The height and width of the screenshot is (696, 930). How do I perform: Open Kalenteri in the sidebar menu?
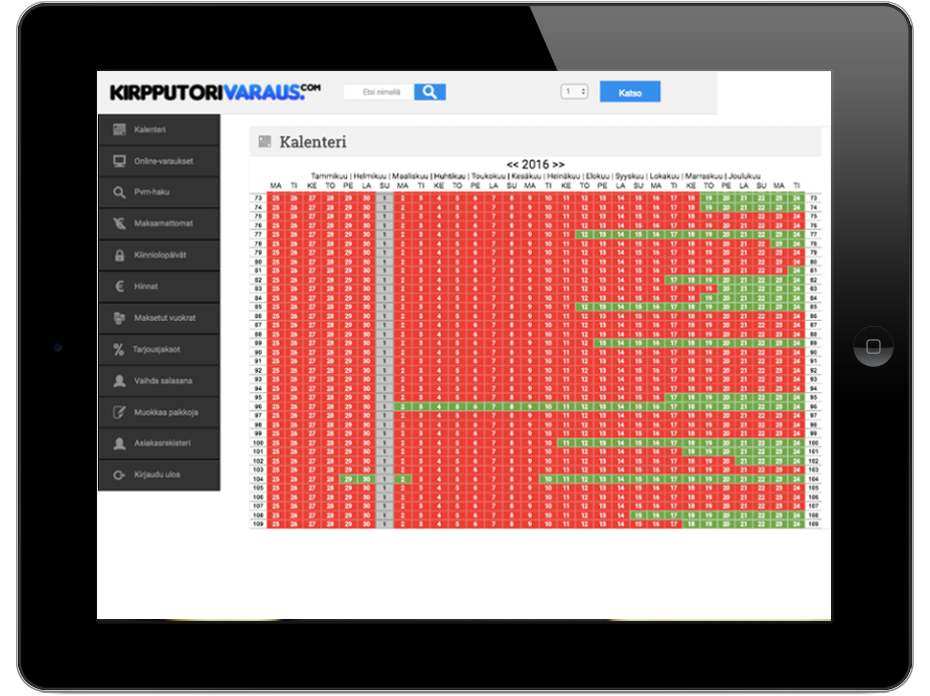point(150,130)
